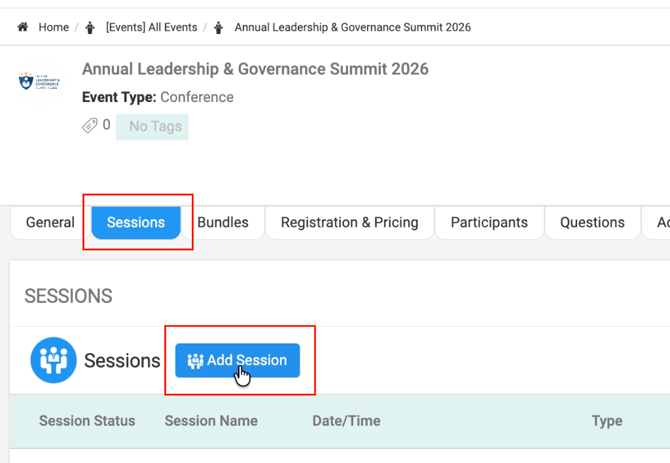Click the Session Name column header
The image size is (670, 463).
pyautogui.click(x=211, y=421)
